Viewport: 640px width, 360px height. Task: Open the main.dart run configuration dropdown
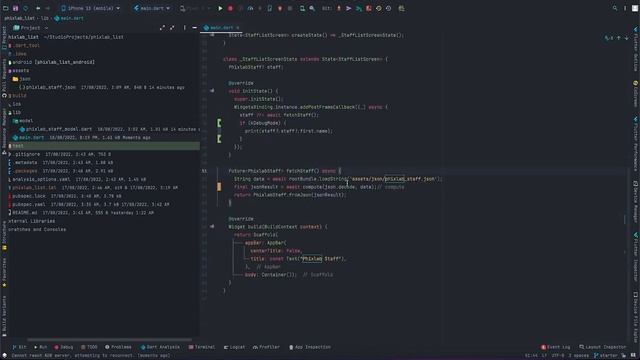coord(152,8)
